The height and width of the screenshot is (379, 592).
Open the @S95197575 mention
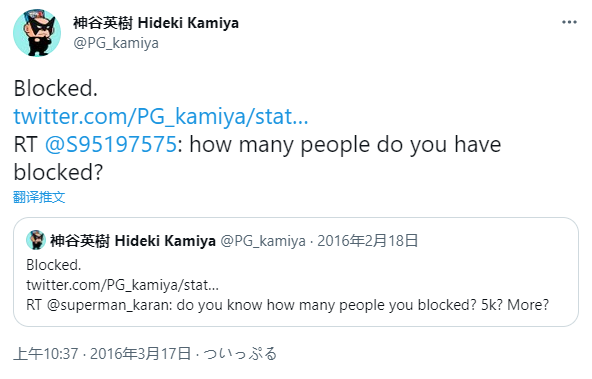111,145
